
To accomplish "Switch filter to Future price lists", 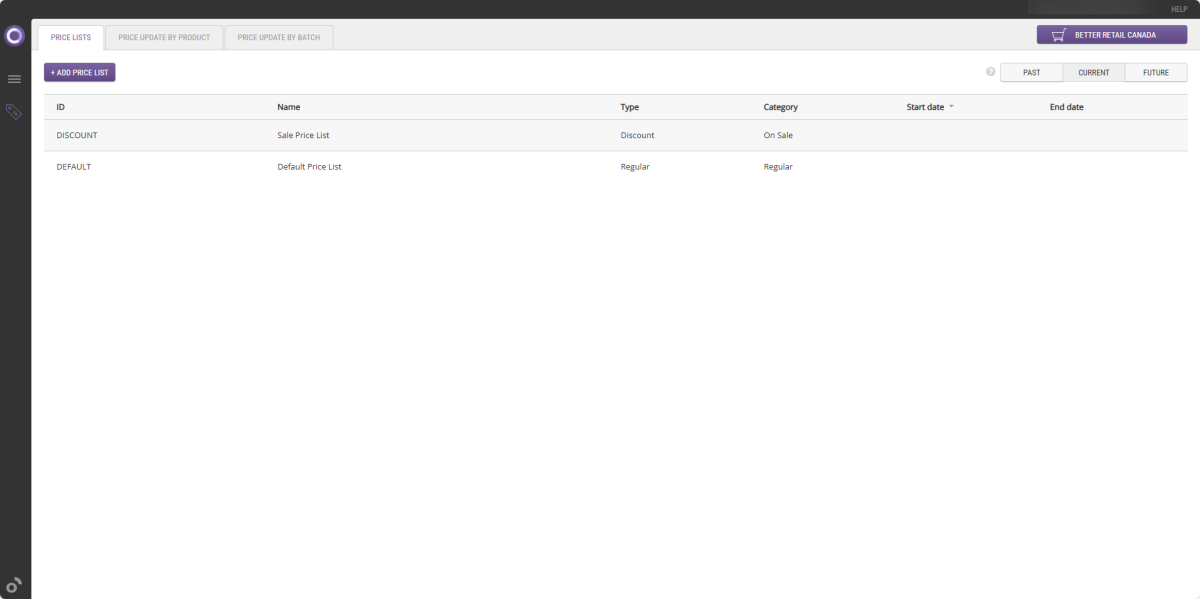I will pos(1155,73).
